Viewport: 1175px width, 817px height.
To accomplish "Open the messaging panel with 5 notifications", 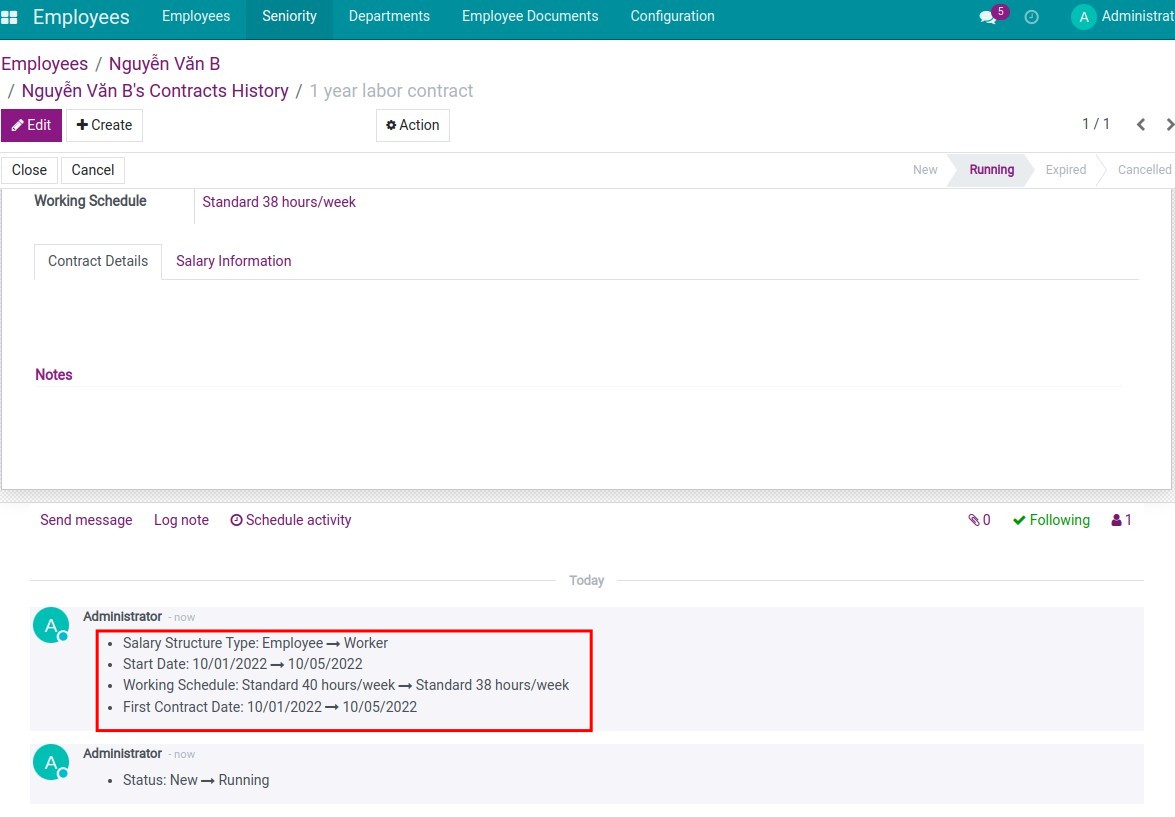I will point(988,17).
